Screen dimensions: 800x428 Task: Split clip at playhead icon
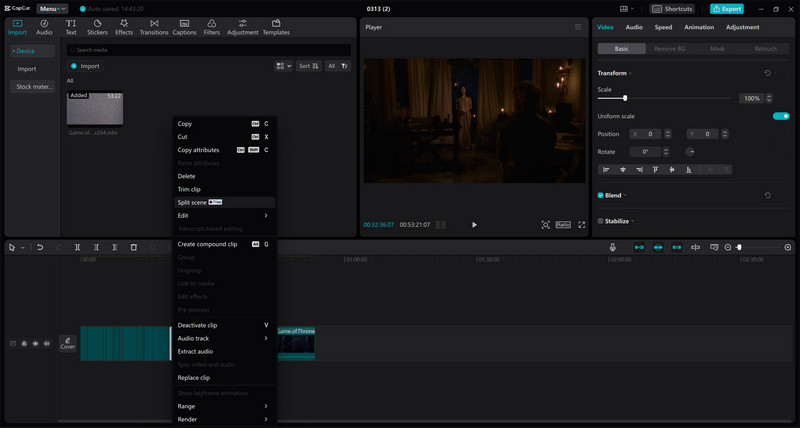[78, 247]
